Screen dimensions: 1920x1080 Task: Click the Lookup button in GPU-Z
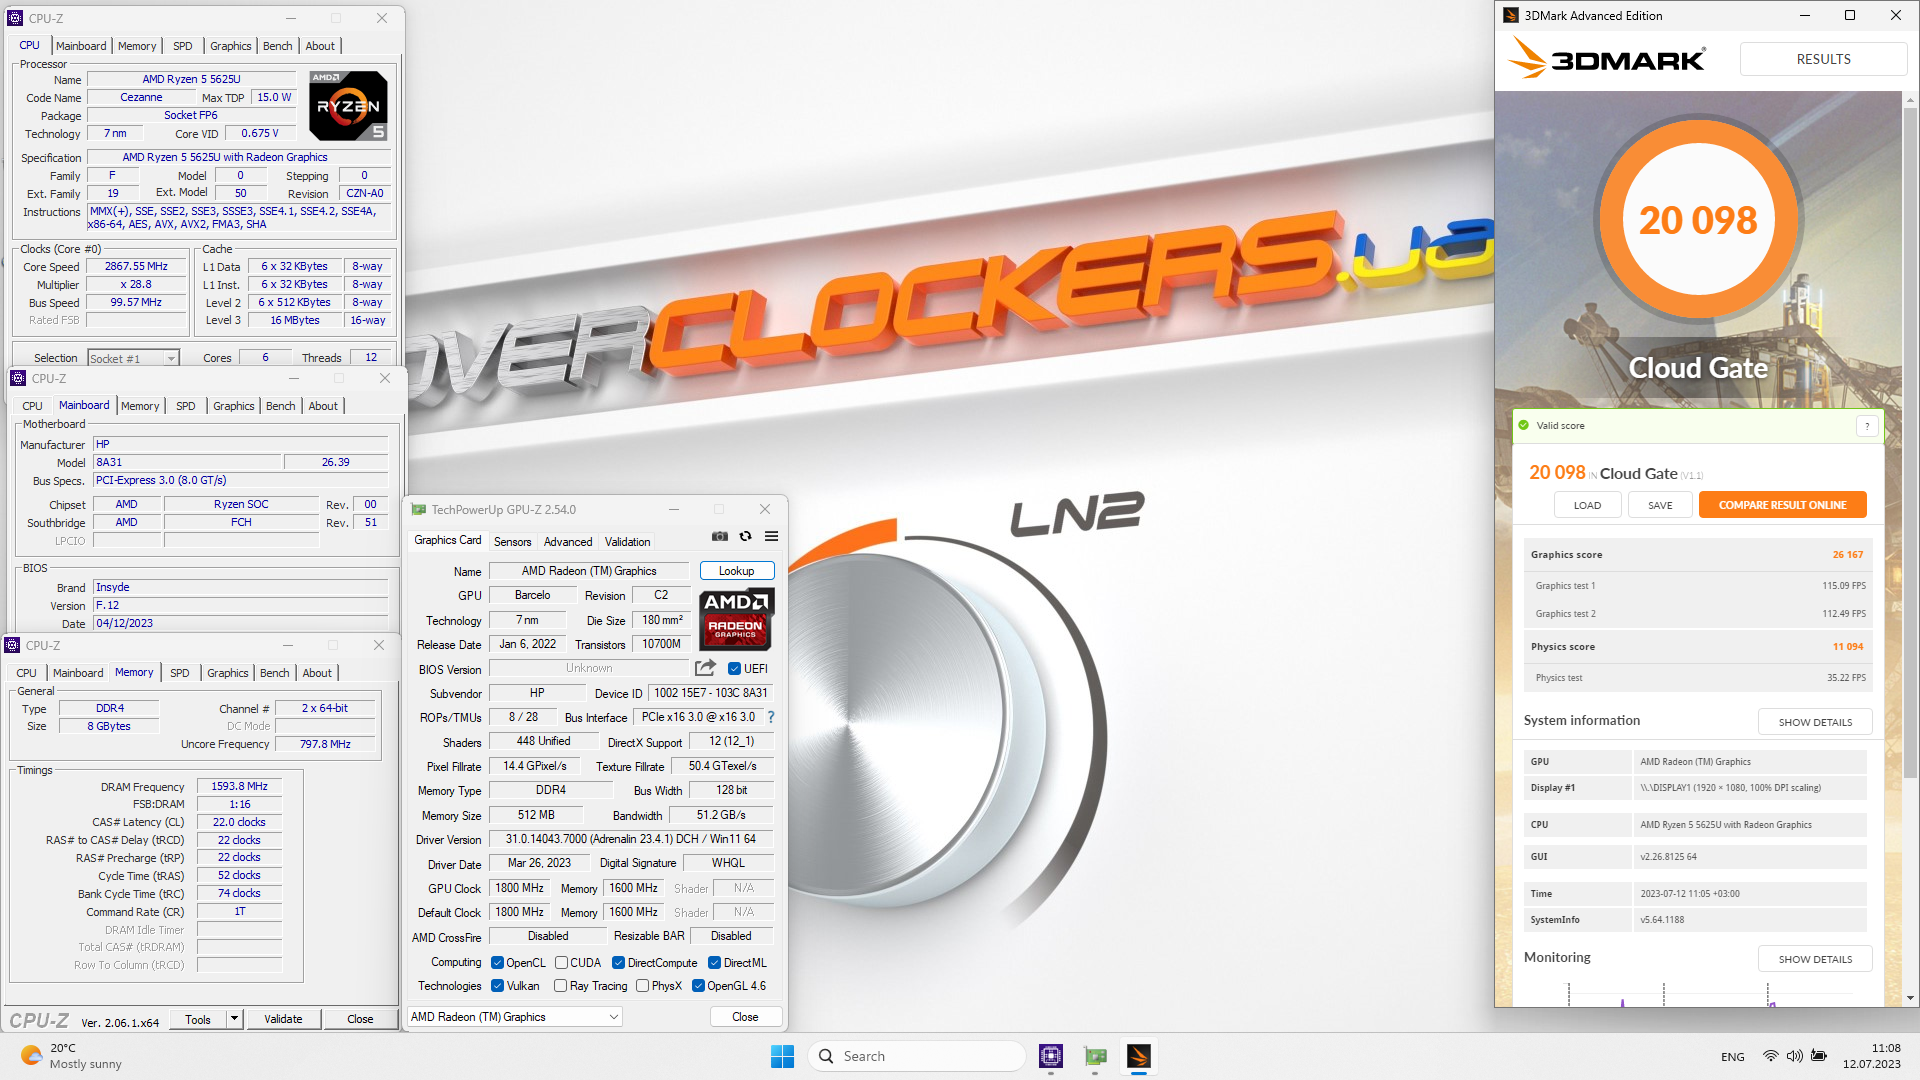point(737,571)
